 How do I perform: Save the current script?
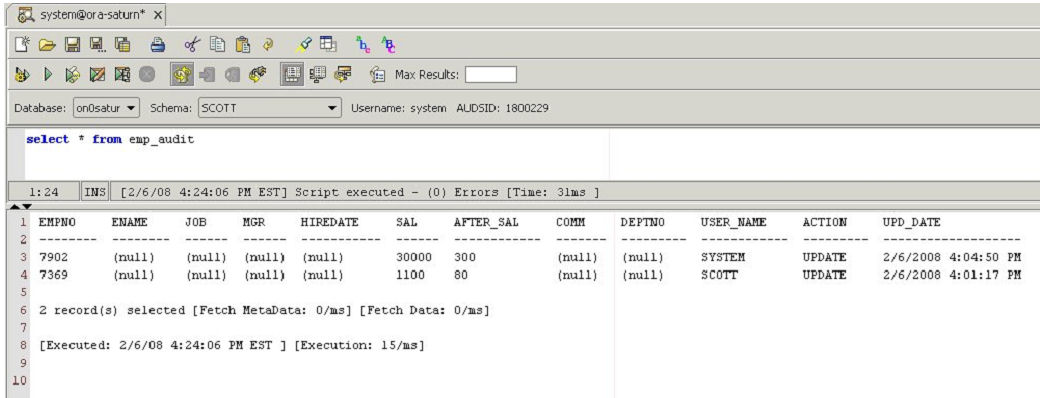[73, 45]
